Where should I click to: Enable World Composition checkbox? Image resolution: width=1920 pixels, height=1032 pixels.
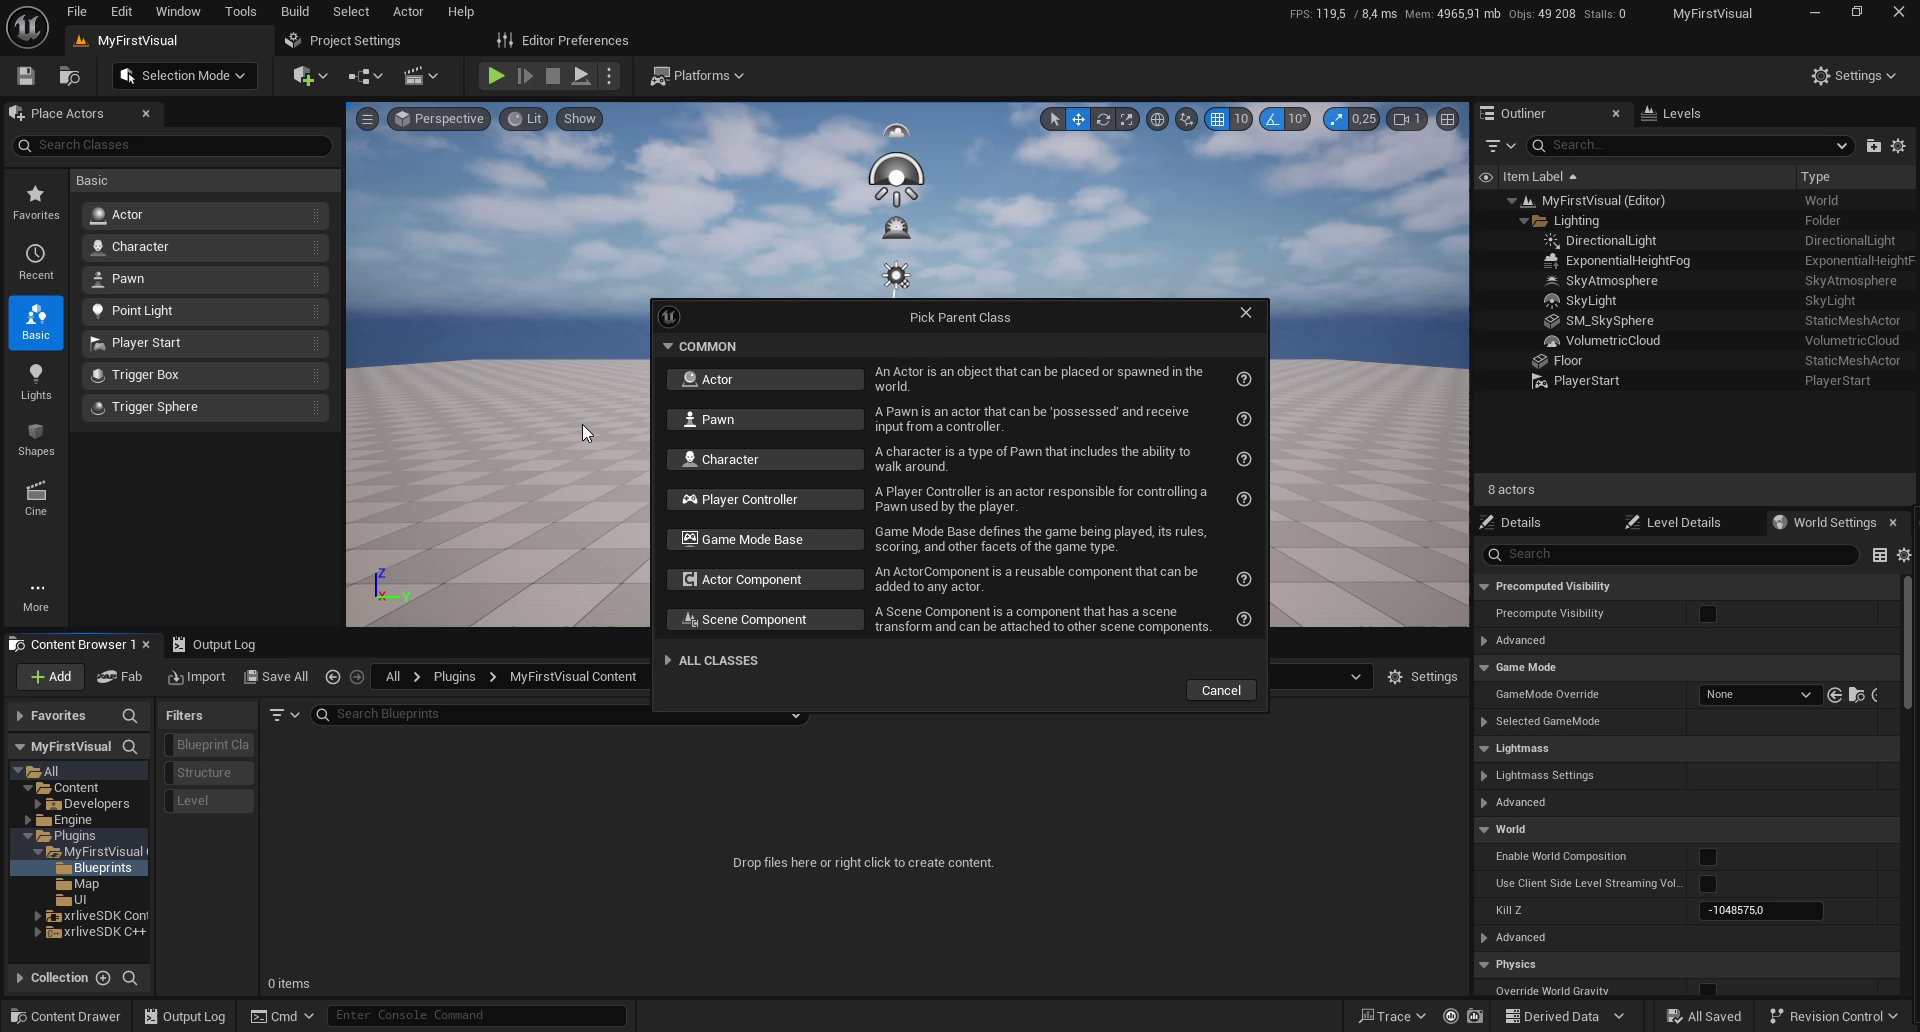(x=1707, y=857)
